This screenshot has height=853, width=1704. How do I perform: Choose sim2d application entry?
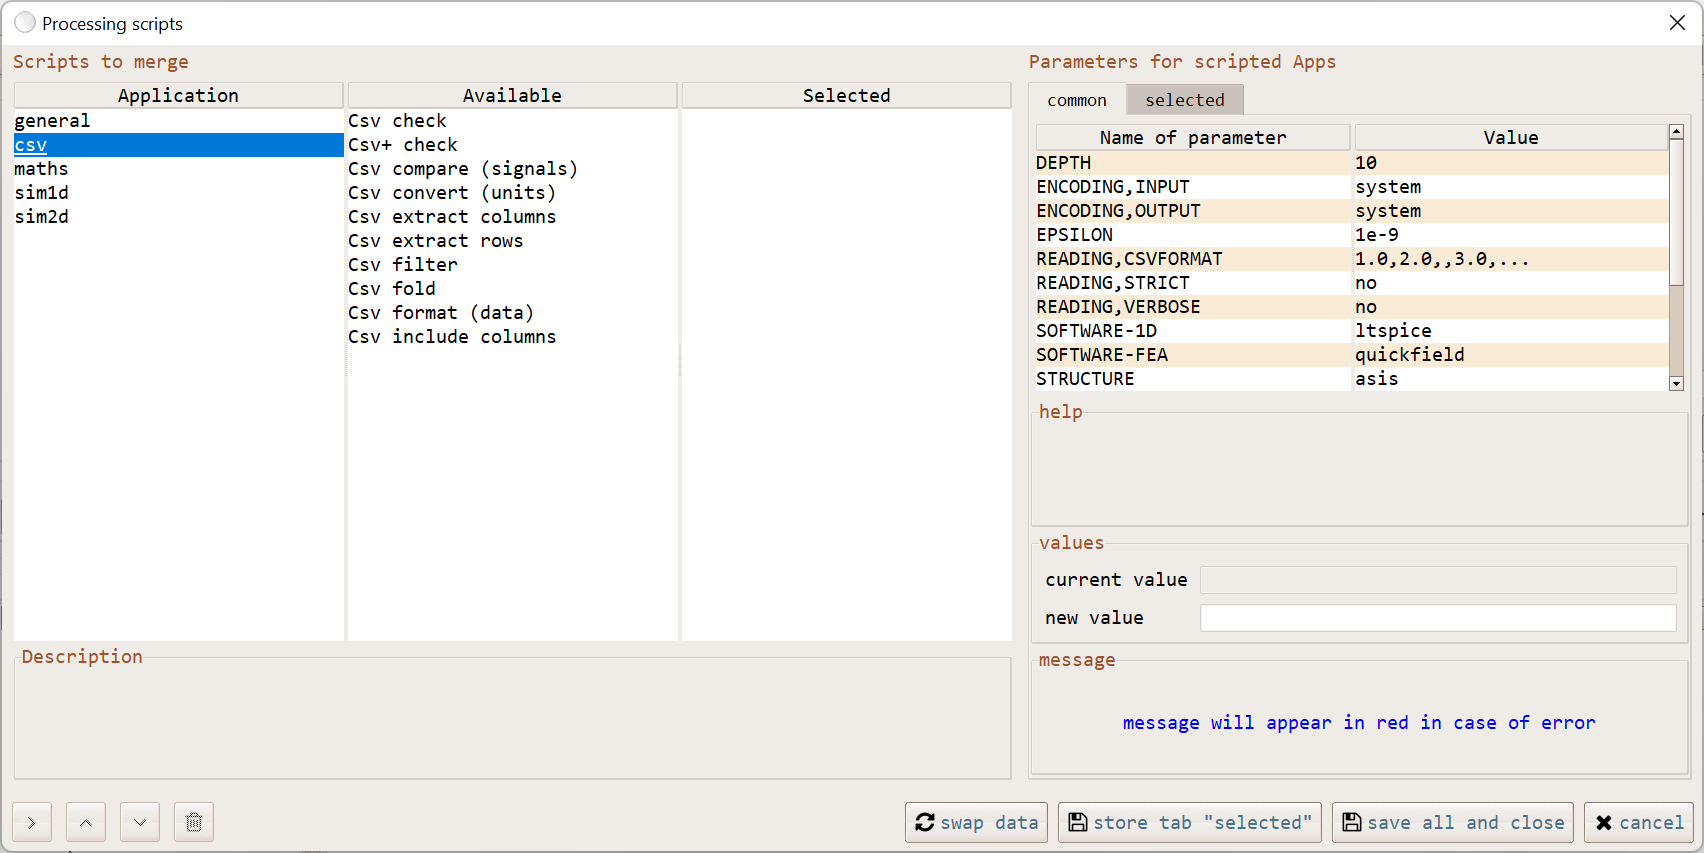pyautogui.click(x=41, y=217)
